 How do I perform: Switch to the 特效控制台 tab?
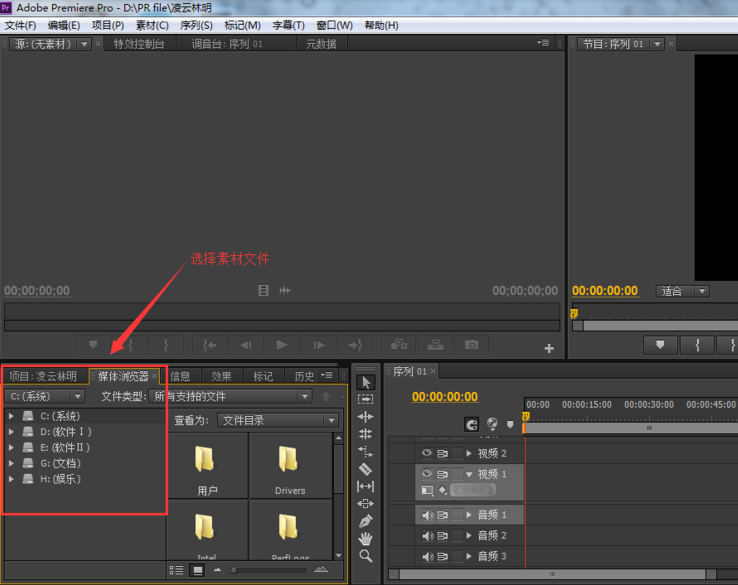click(x=139, y=44)
